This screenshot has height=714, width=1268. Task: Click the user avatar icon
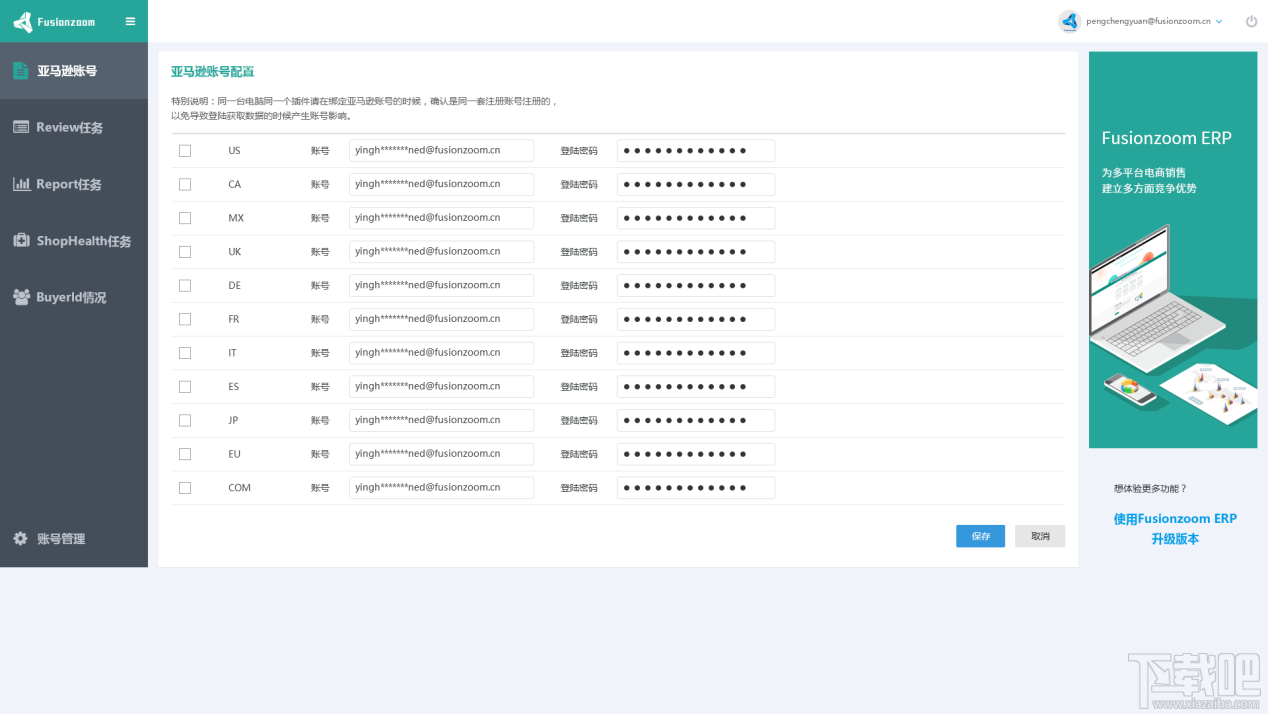pos(1070,21)
